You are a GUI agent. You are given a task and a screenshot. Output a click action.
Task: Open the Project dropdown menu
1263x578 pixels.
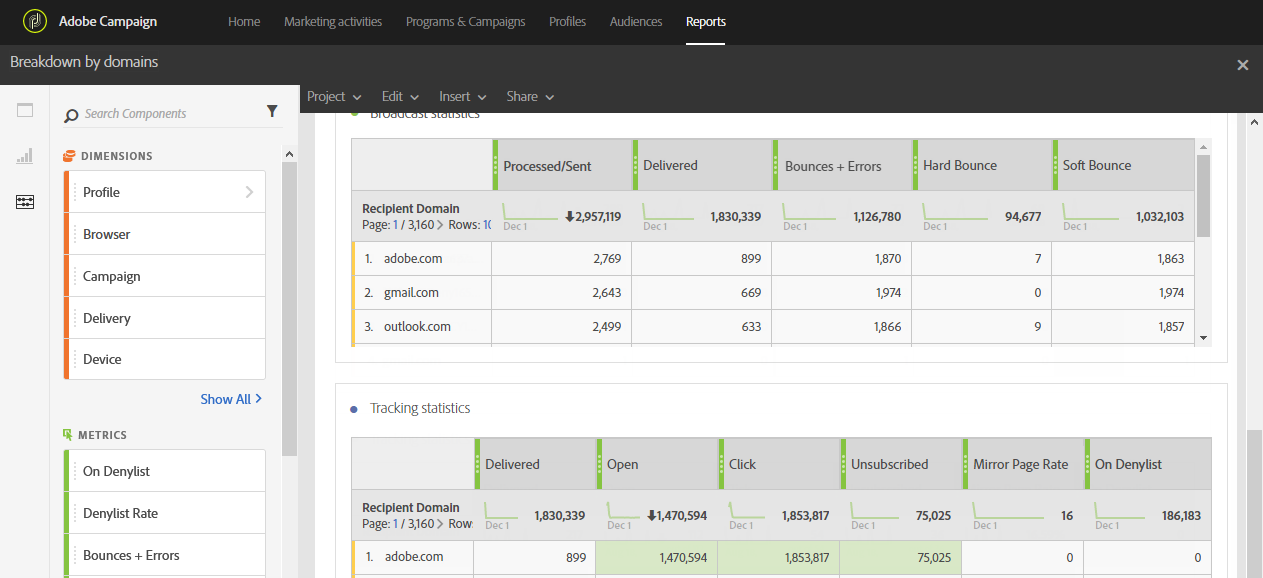[x=334, y=97]
